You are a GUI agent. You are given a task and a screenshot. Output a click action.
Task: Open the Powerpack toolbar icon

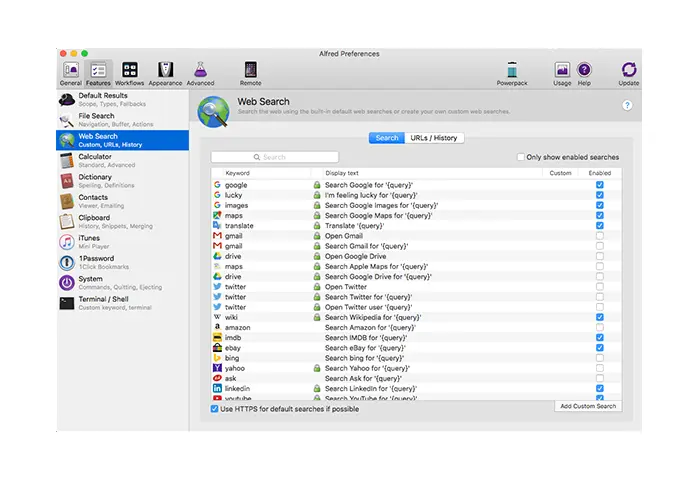(512, 72)
